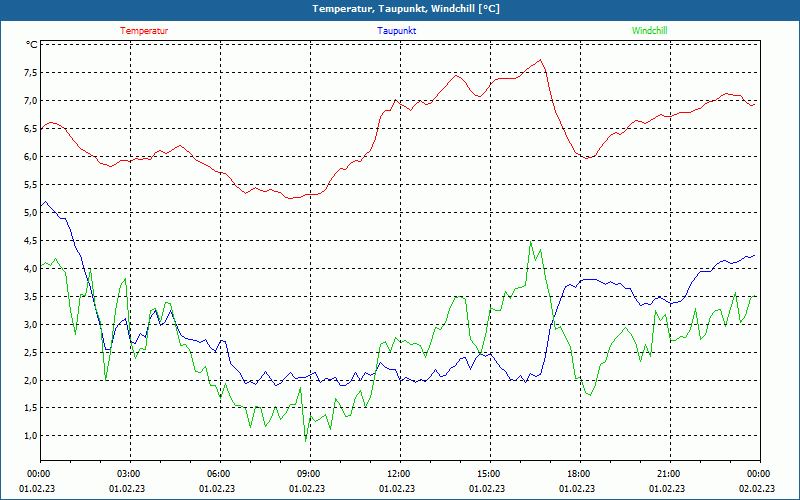Click the red Temperatur legend label
800x500 pixels.
coord(144,31)
